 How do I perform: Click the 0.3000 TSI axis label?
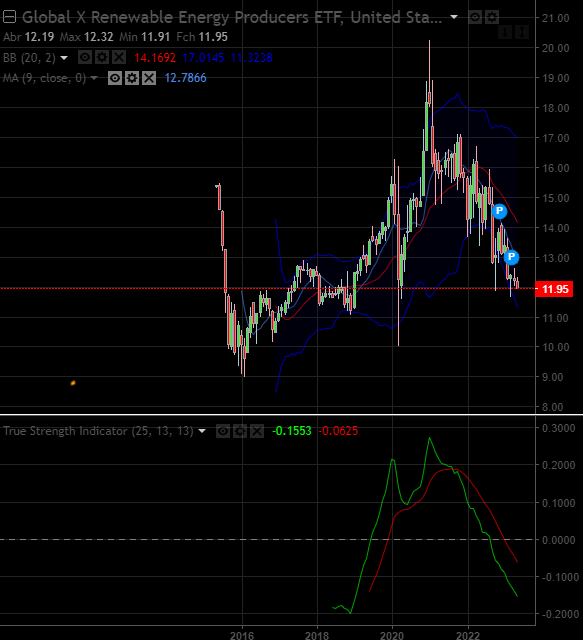(559, 428)
